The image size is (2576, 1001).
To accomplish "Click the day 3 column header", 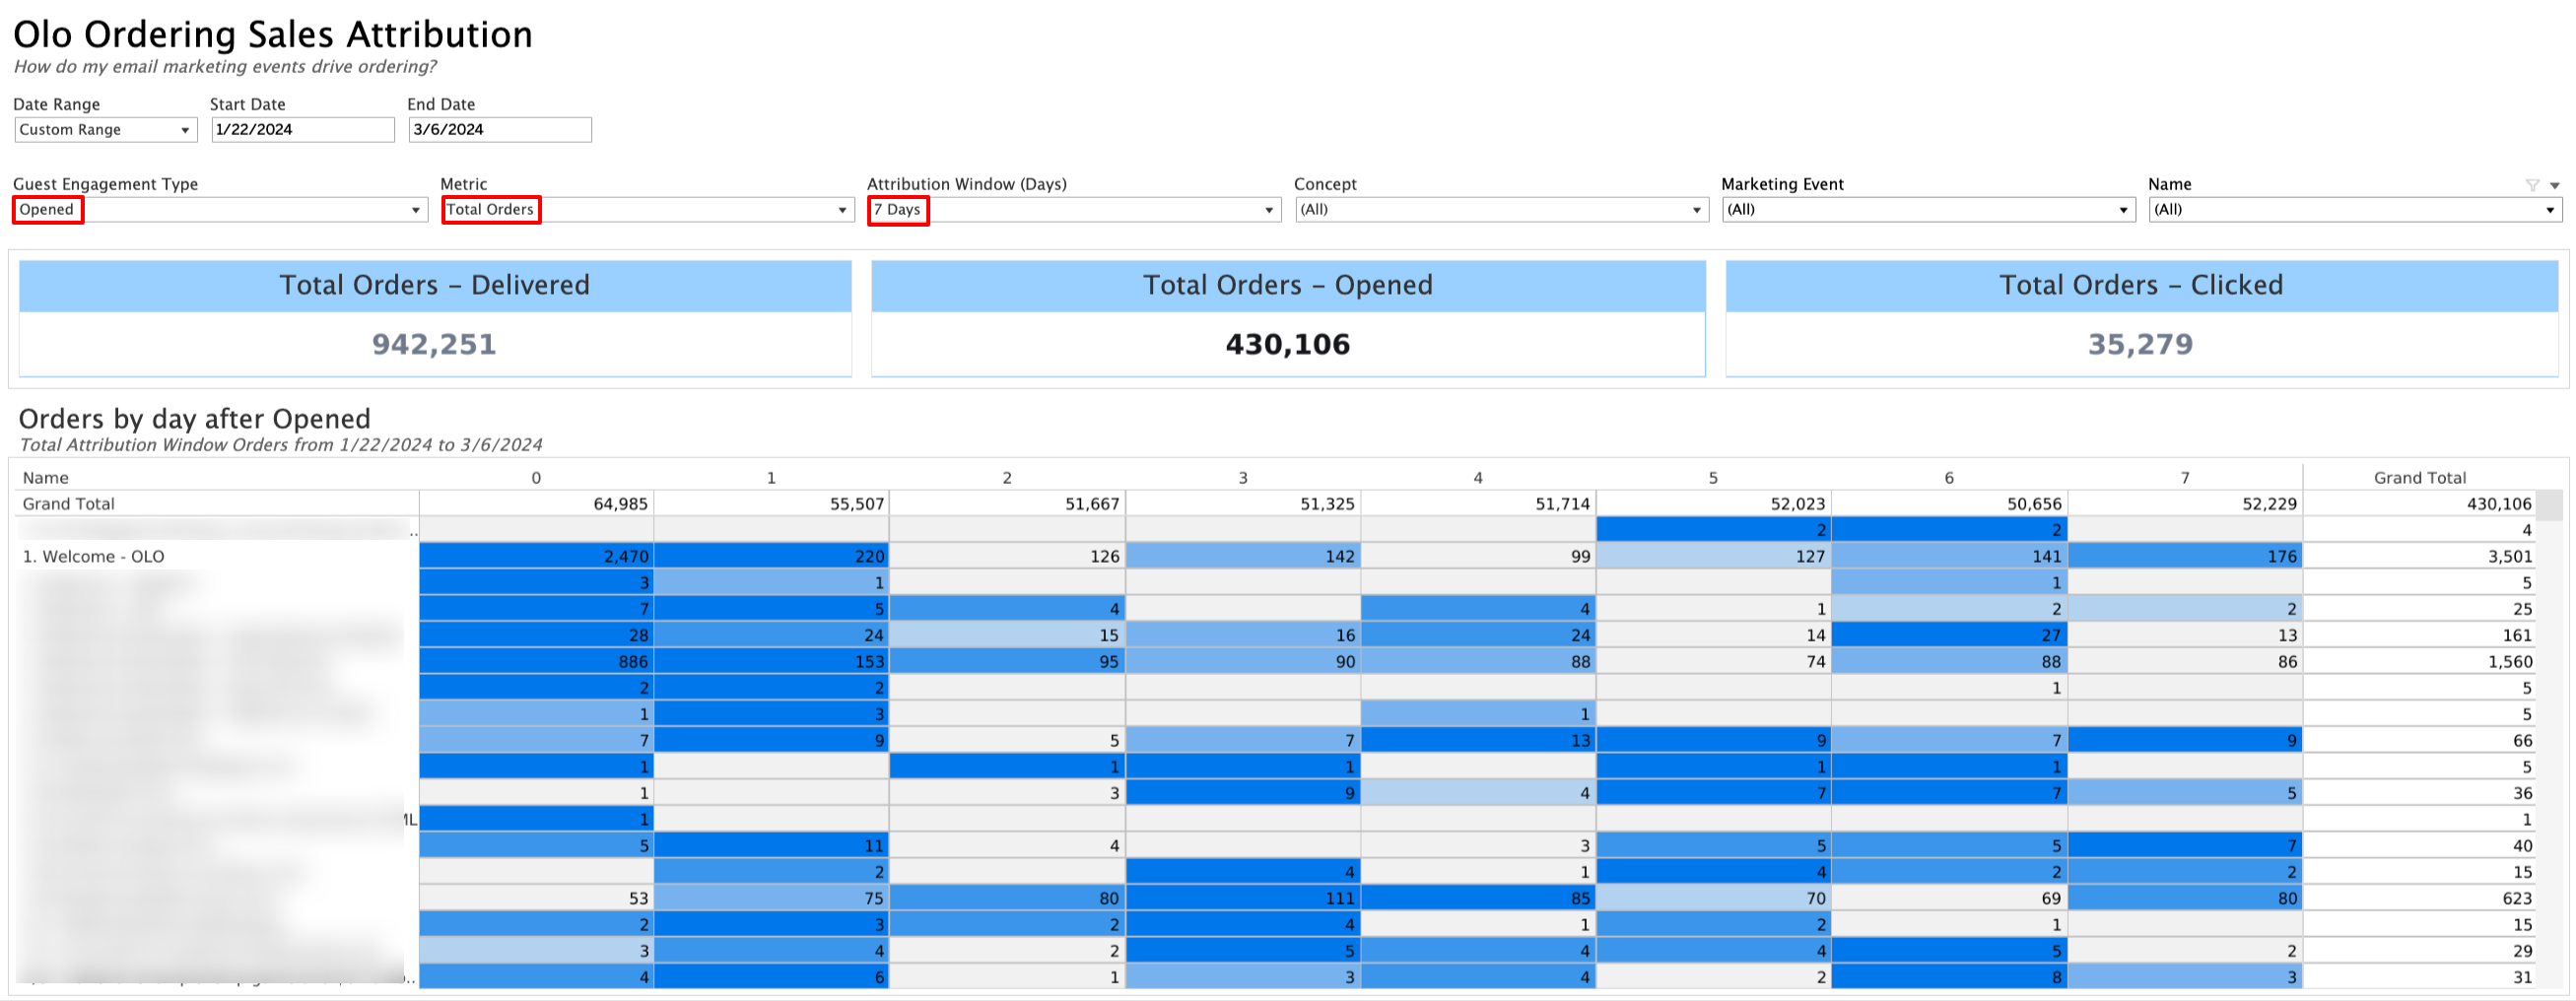I will click(x=1243, y=478).
